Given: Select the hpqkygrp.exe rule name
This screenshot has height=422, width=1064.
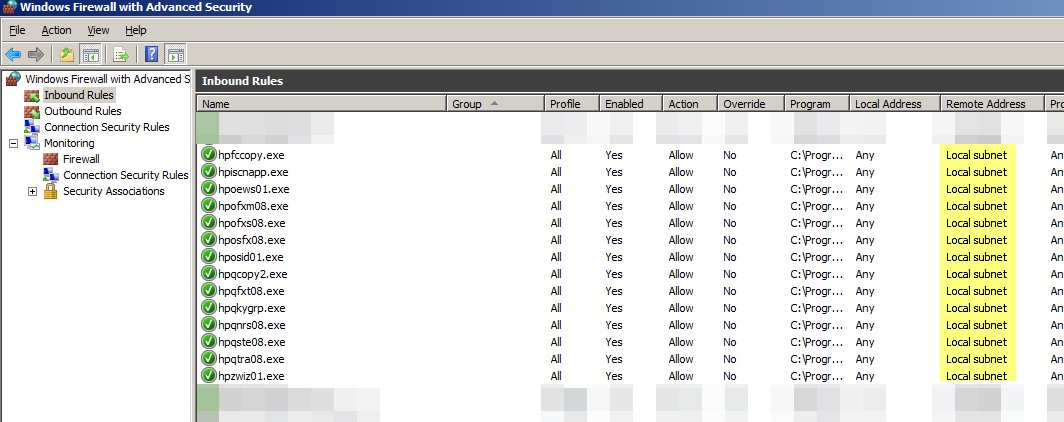Looking at the screenshot, I should (x=252, y=307).
